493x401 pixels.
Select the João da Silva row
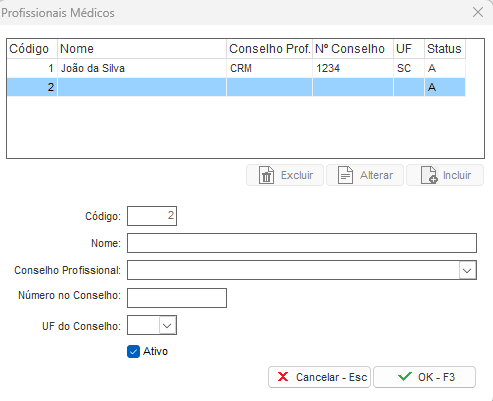tap(236, 68)
